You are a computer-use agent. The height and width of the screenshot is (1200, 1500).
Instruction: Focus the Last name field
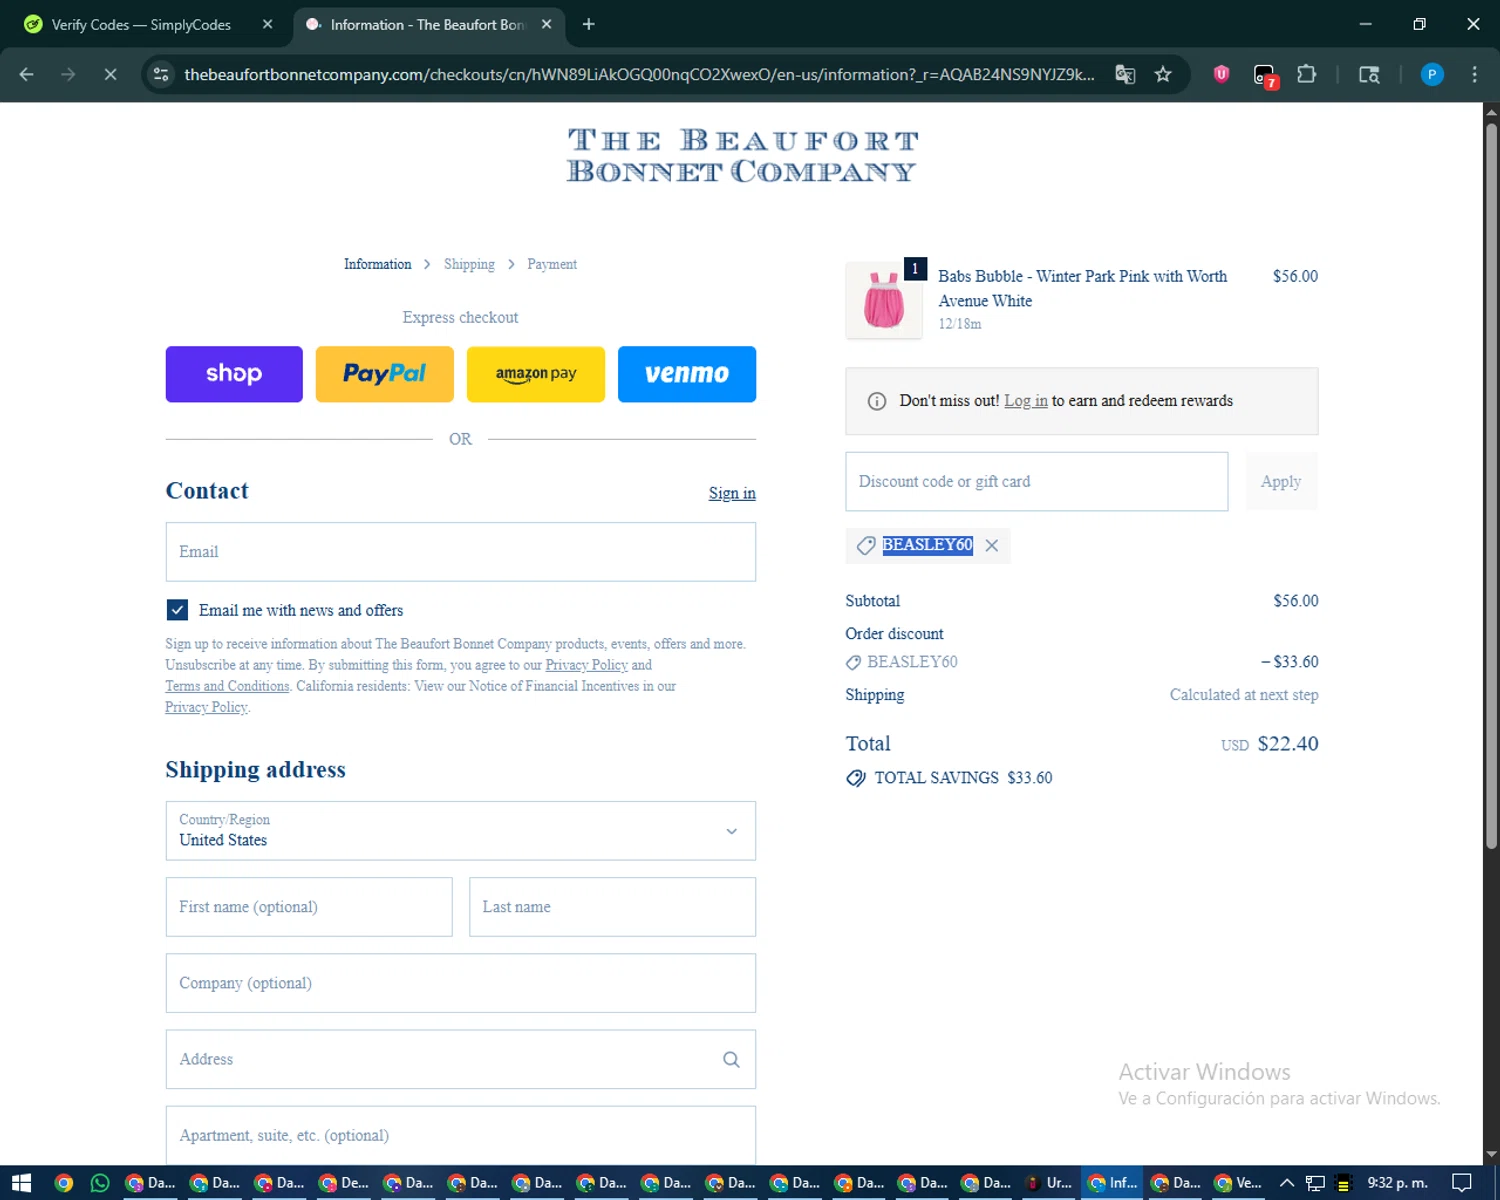[612, 907]
